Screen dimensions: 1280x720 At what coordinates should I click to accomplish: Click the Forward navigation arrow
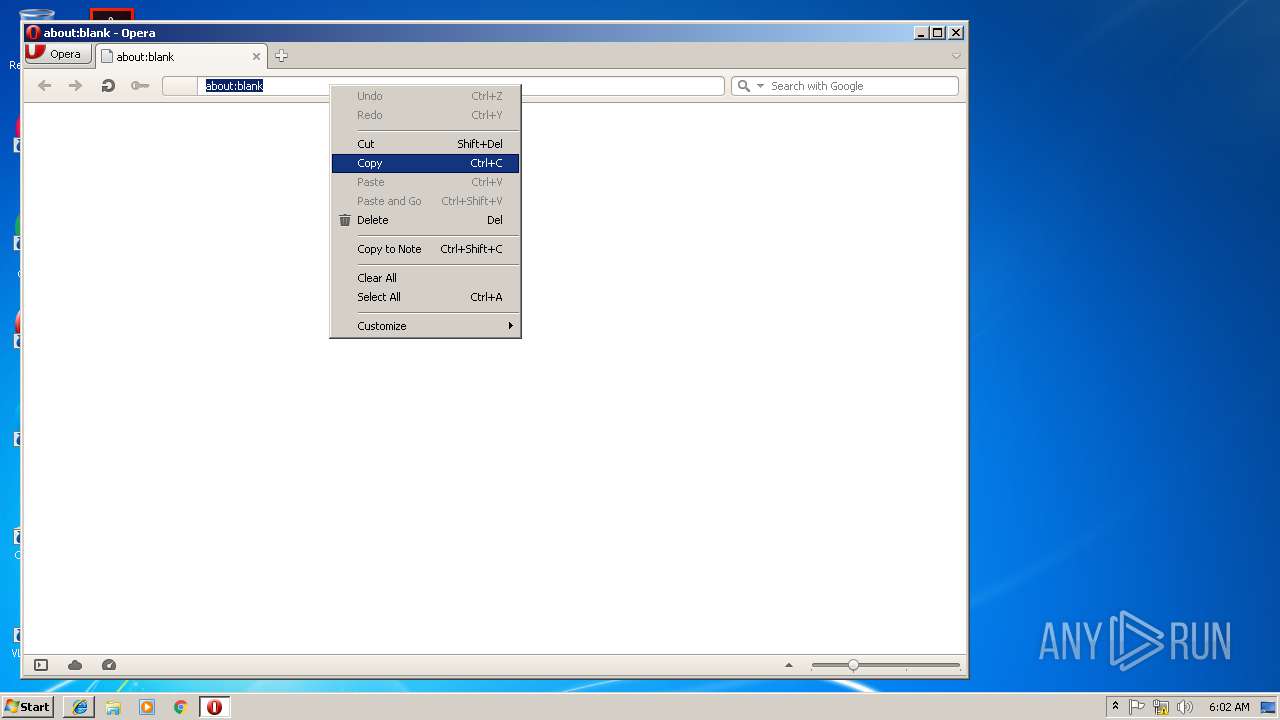click(75, 86)
